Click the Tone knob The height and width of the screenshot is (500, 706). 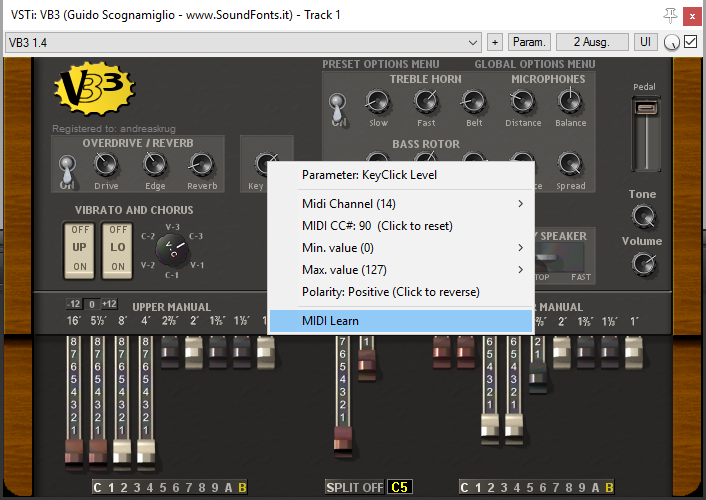[x=643, y=216]
